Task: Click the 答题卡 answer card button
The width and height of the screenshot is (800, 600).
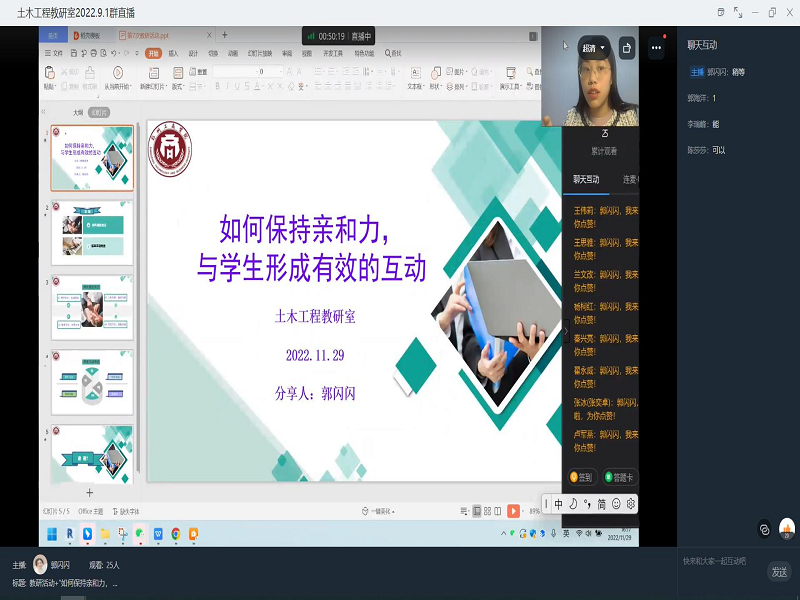Action: 619,477
